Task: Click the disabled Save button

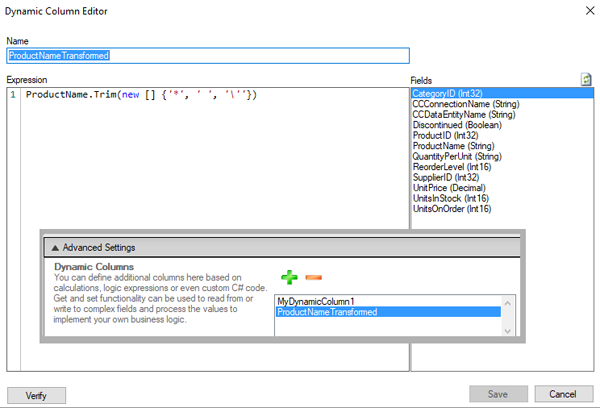Action: coord(499,394)
